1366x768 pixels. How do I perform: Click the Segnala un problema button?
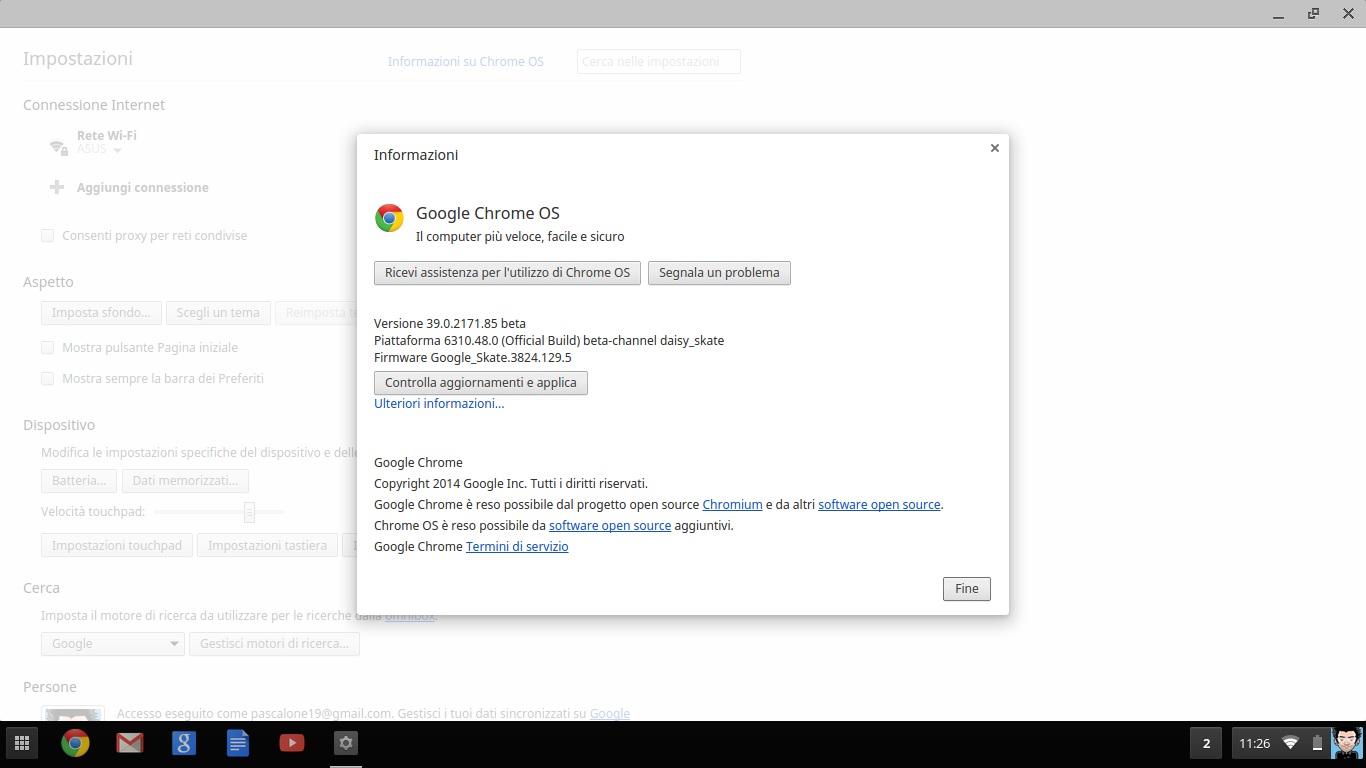719,273
